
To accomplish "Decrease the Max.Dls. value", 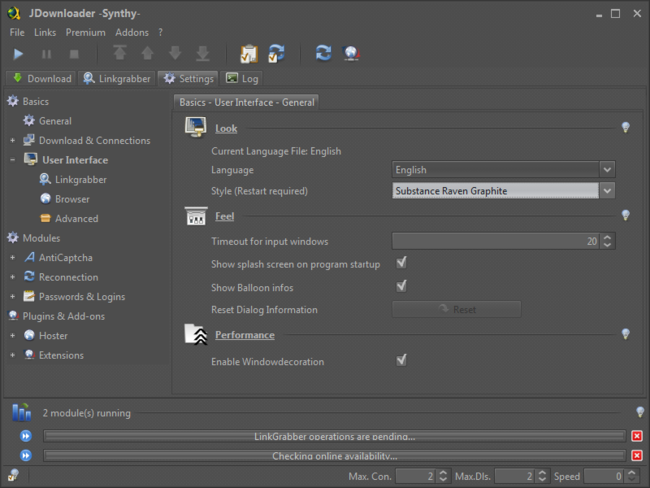I will coord(542,480).
